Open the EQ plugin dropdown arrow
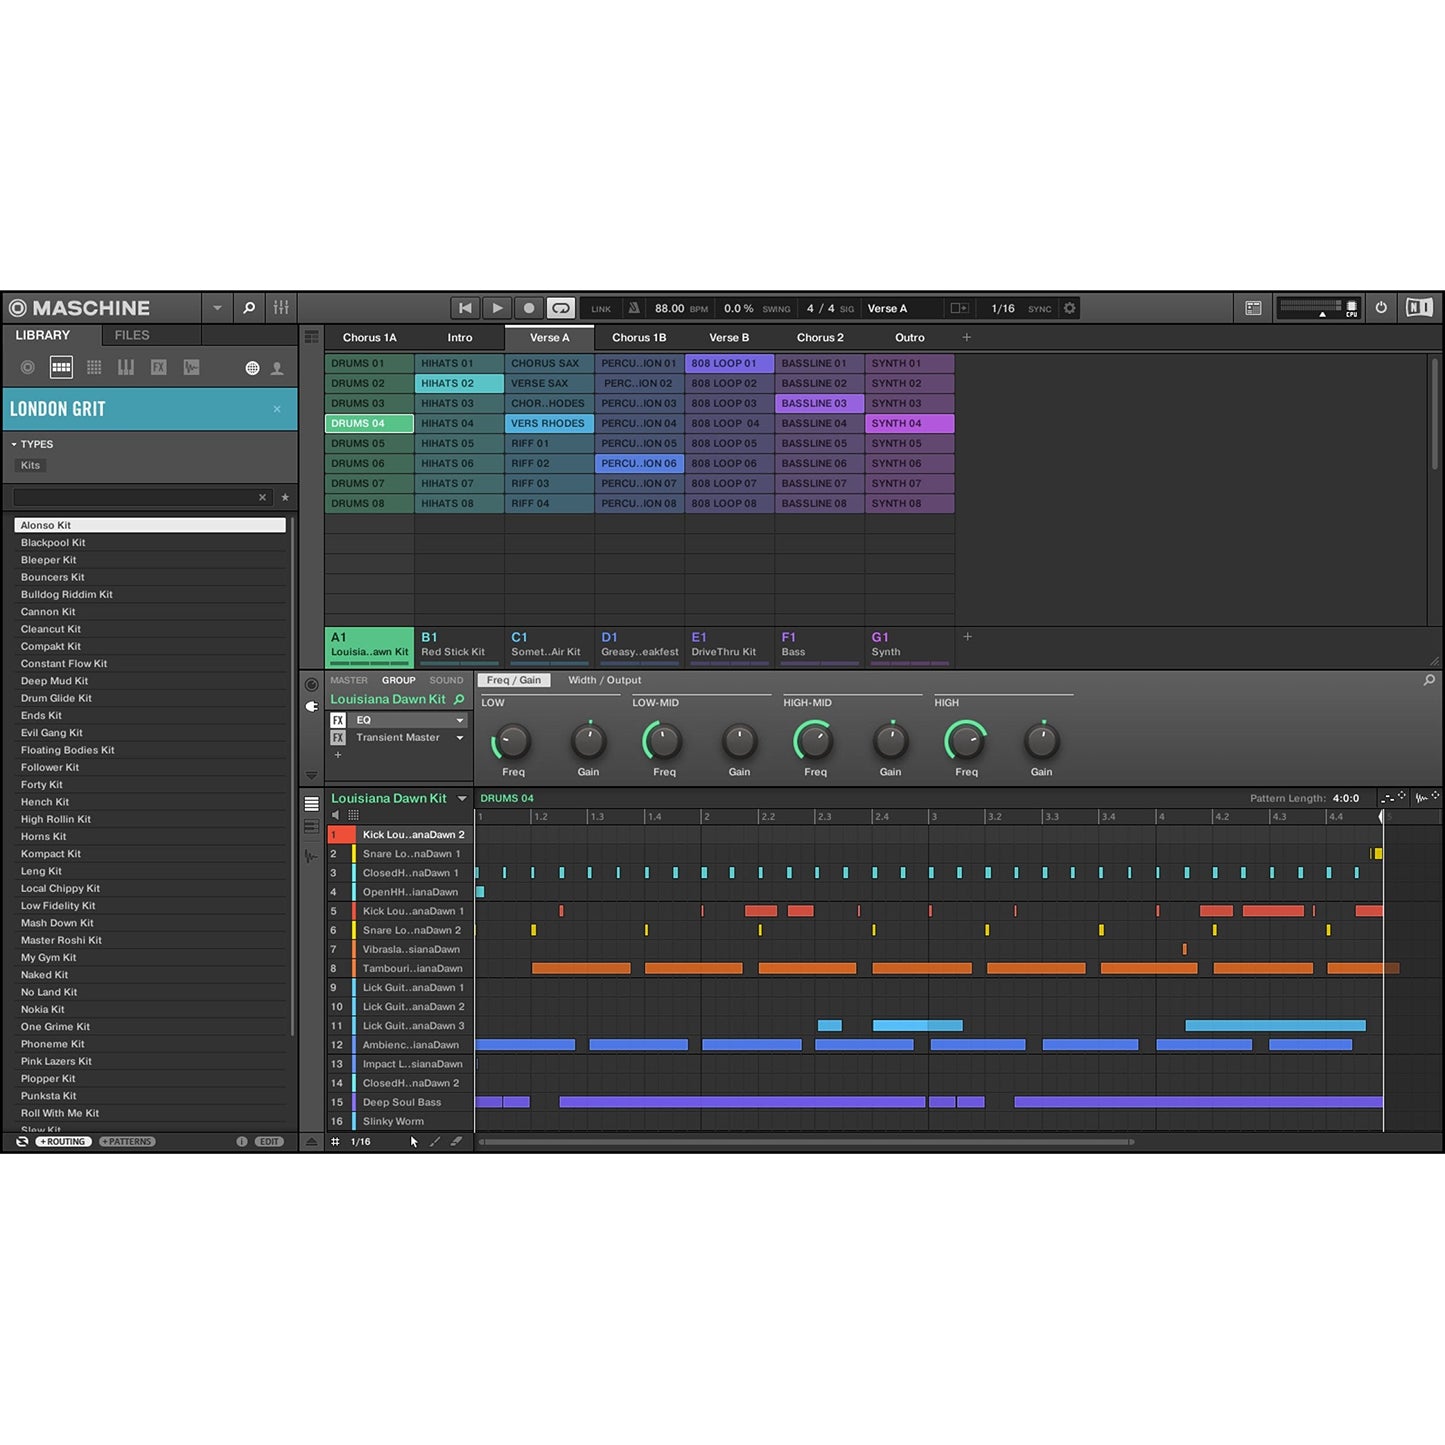This screenshot has width=1445, height=1445. [x=459, y=720]
